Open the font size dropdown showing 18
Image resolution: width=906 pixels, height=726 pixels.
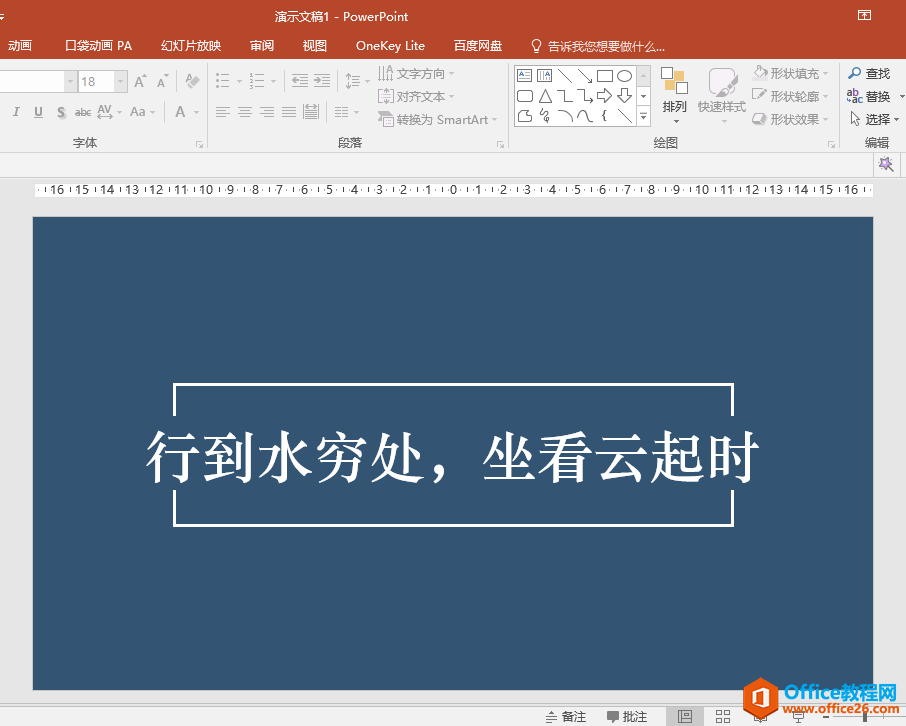click(x=119, y=80)
